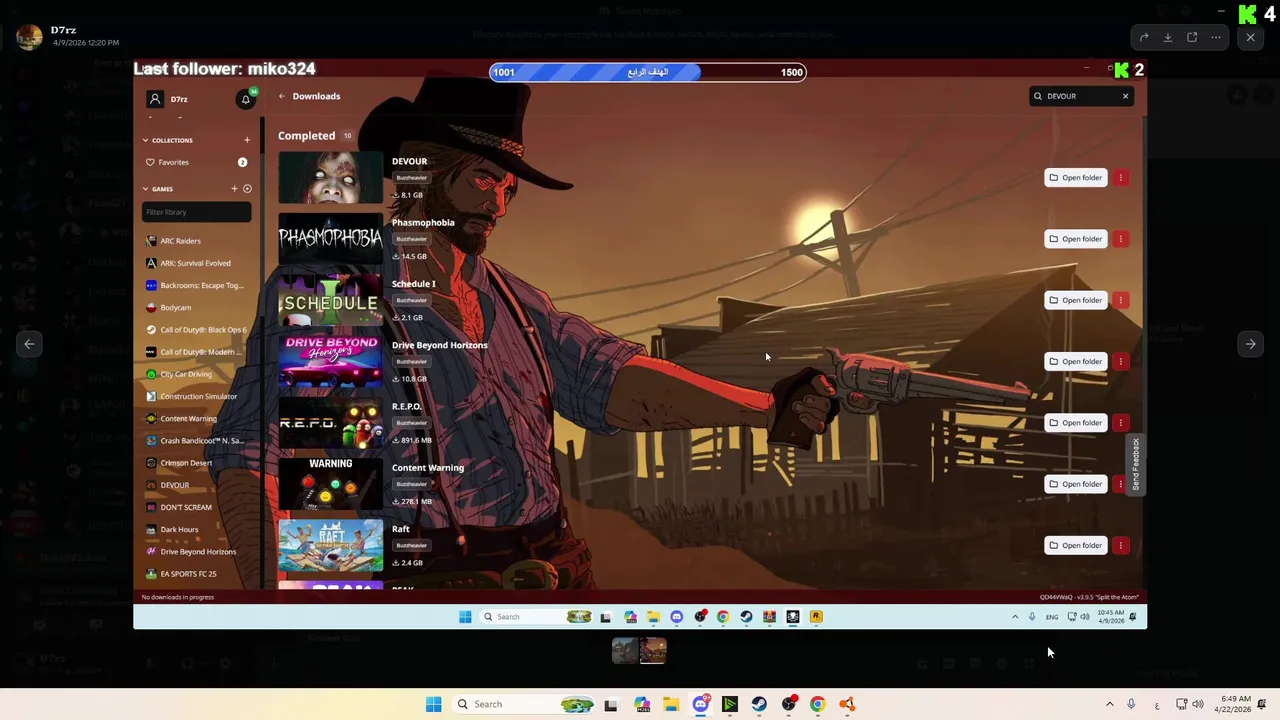Open folder for Drive Beyond Horizons download
The height and width of the screenshot is (720, 1280).
1075,361
